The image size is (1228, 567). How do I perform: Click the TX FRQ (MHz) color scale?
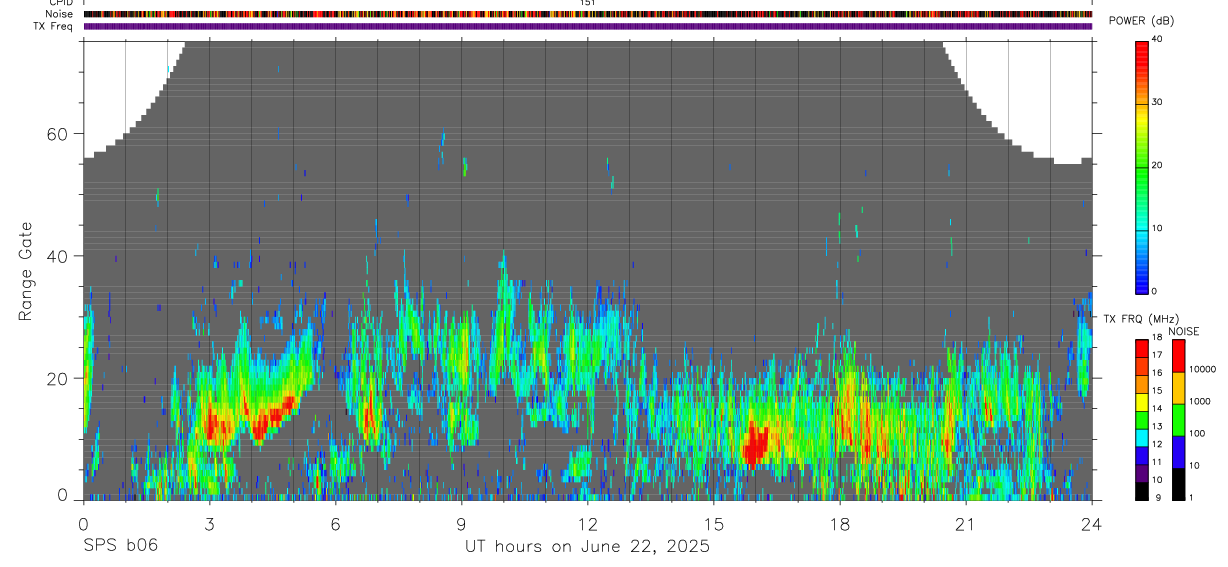coord(1142,419)
